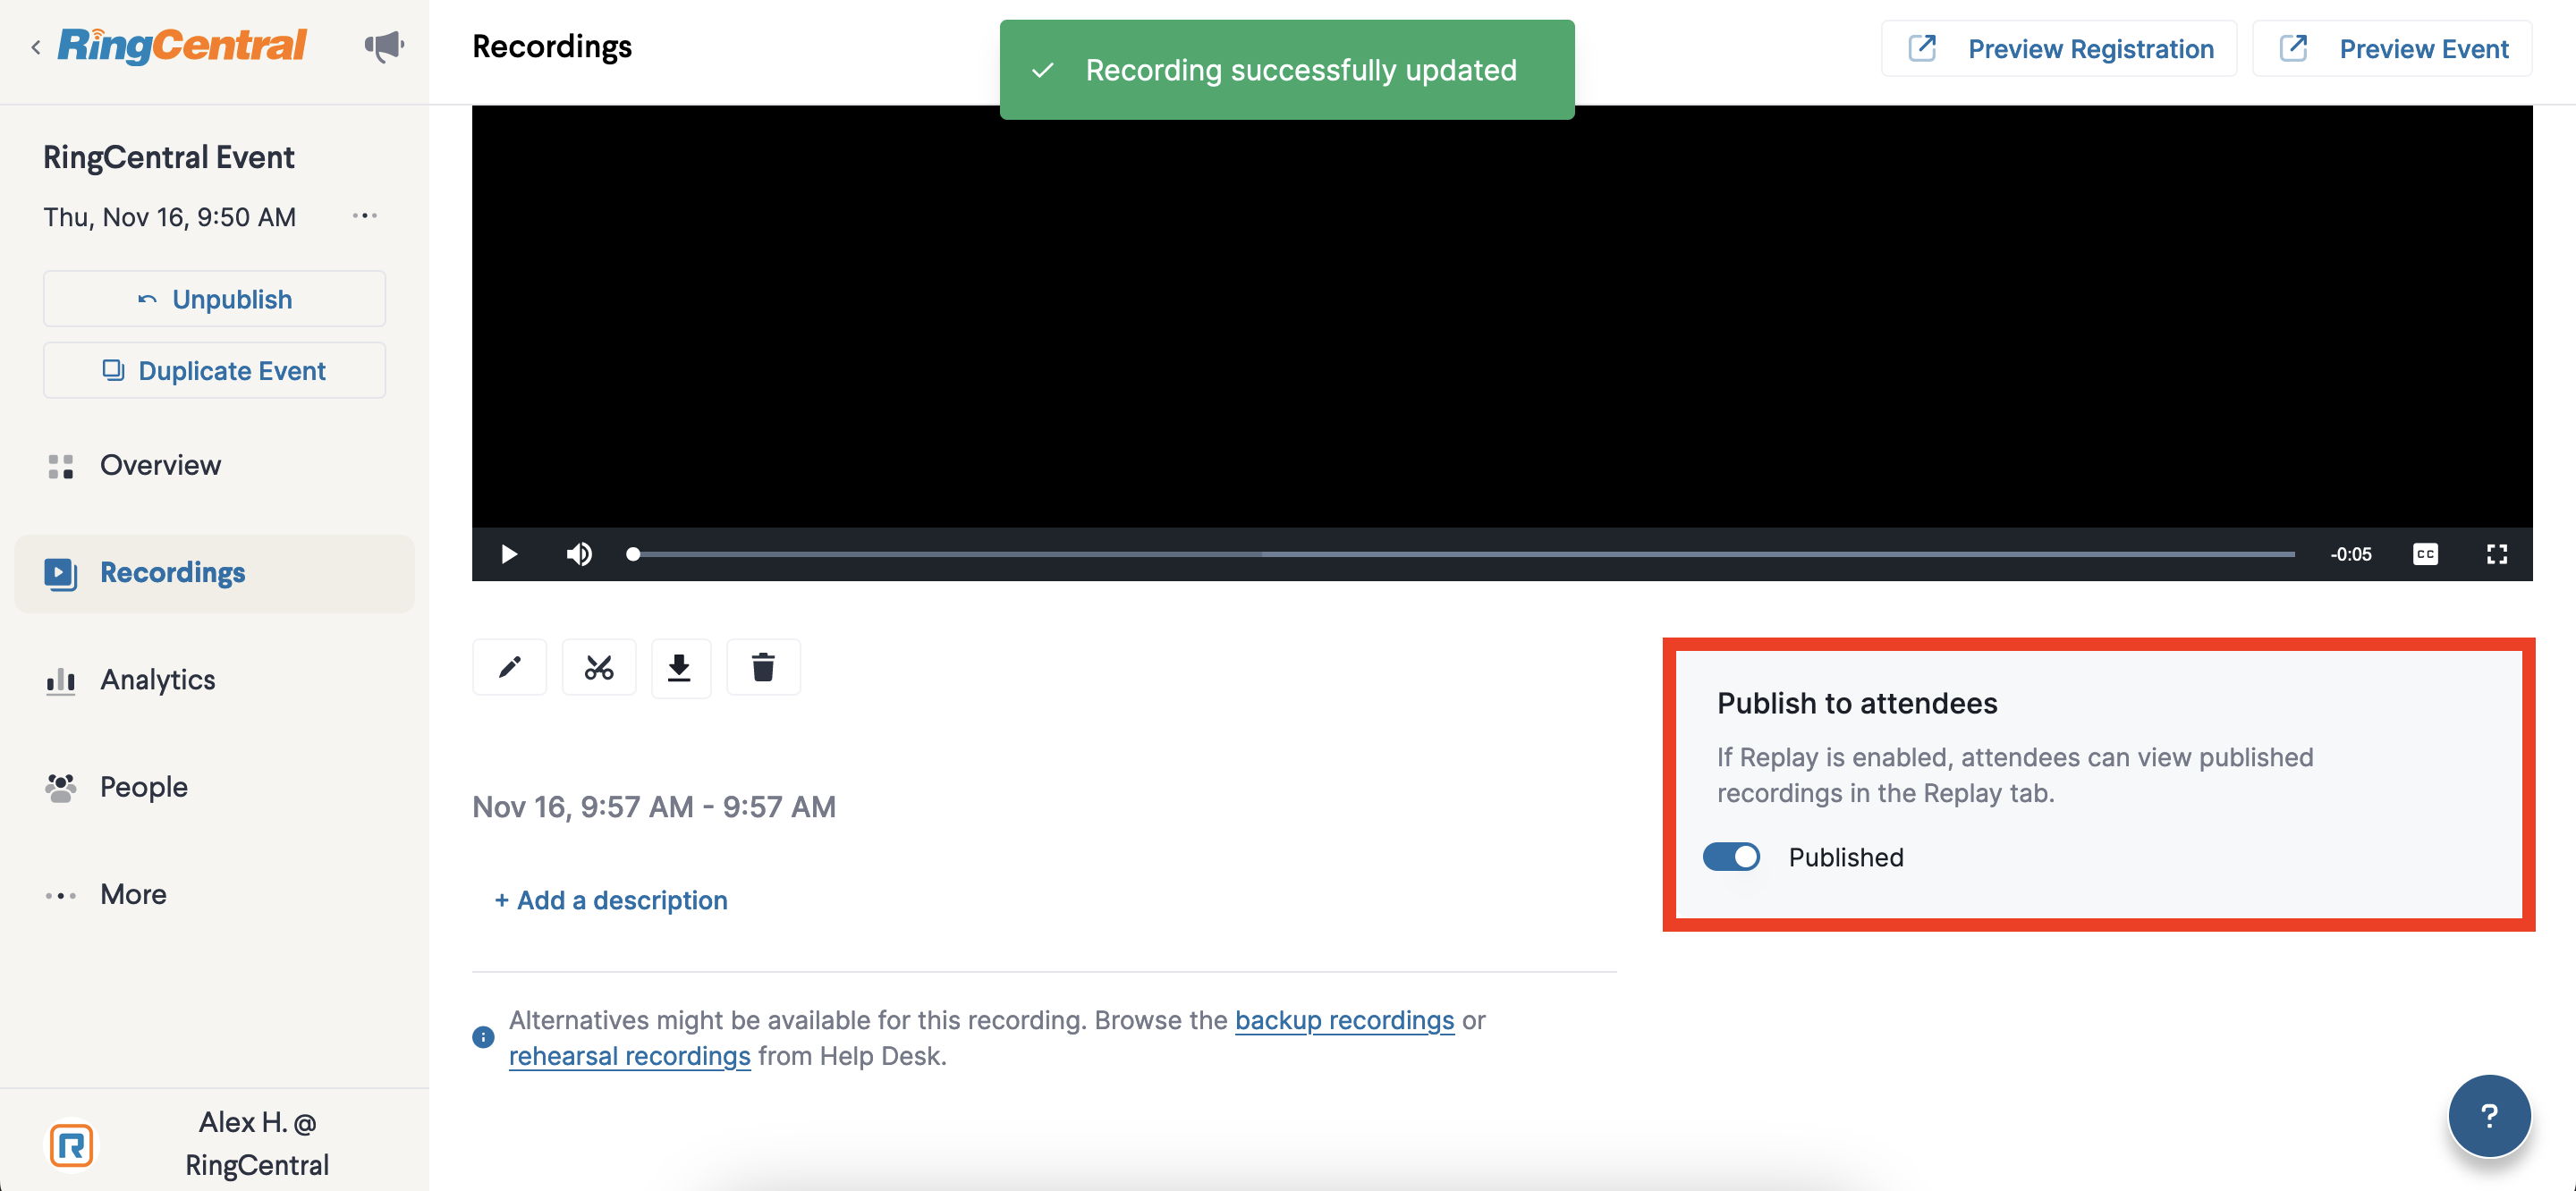Play the recording video
2576x1191 pixels.
(509, 554)
